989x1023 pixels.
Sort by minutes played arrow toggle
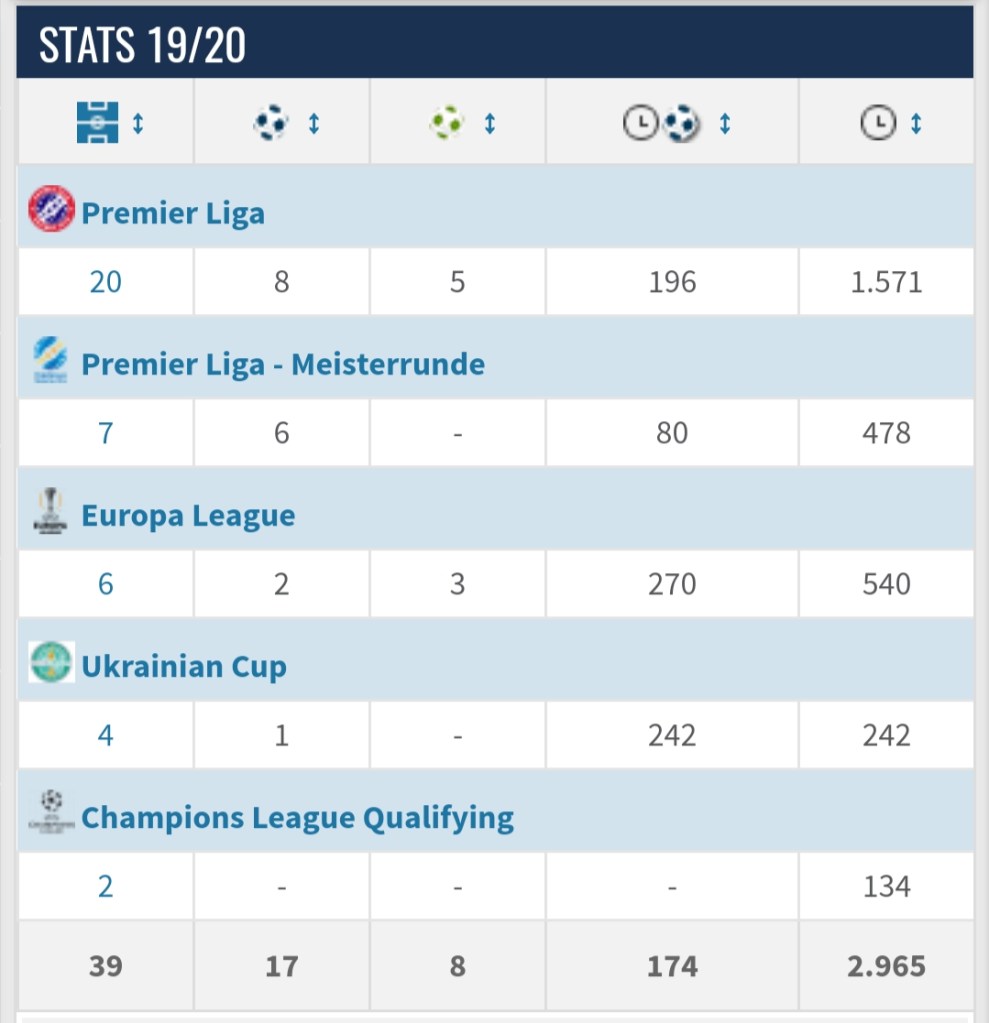pos(916,123)
